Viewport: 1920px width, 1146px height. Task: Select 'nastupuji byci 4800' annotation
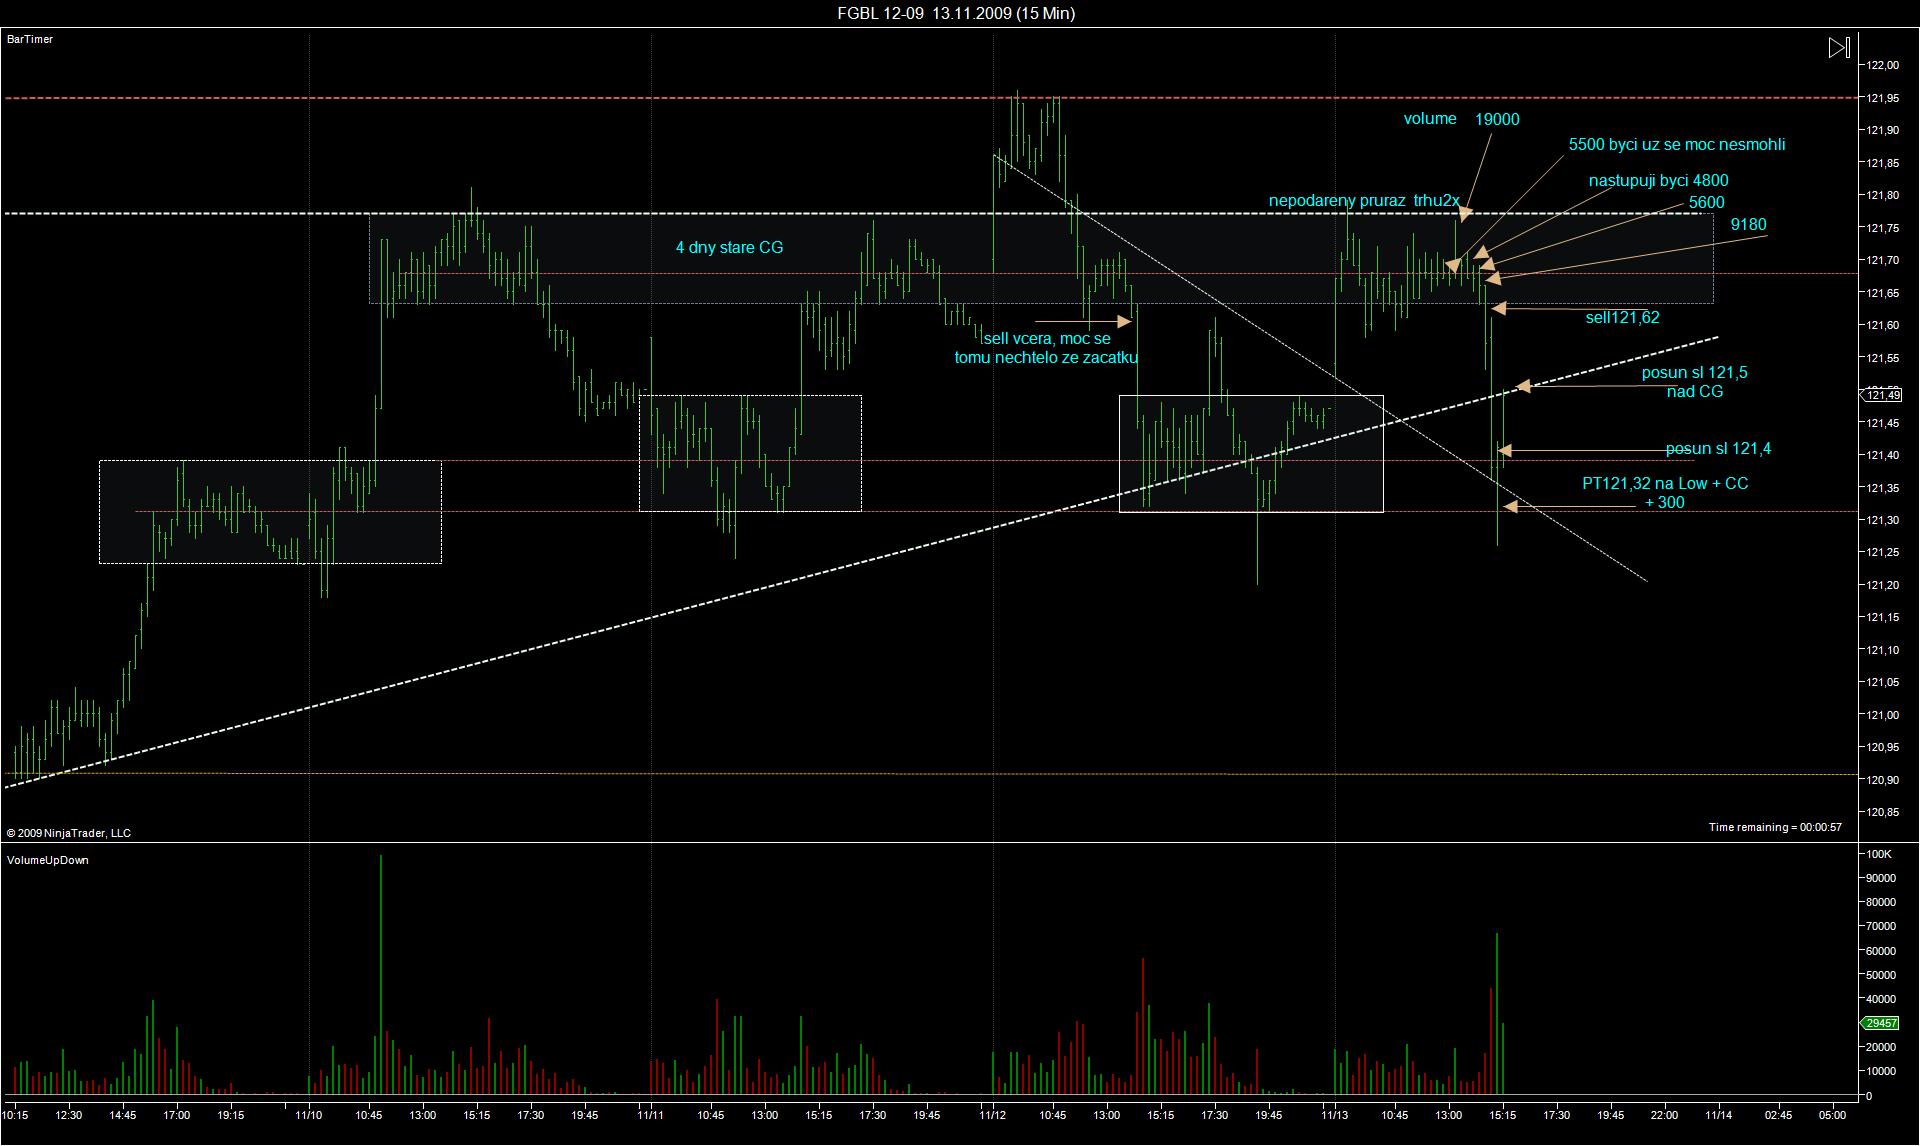click(x=1658, y=180)
